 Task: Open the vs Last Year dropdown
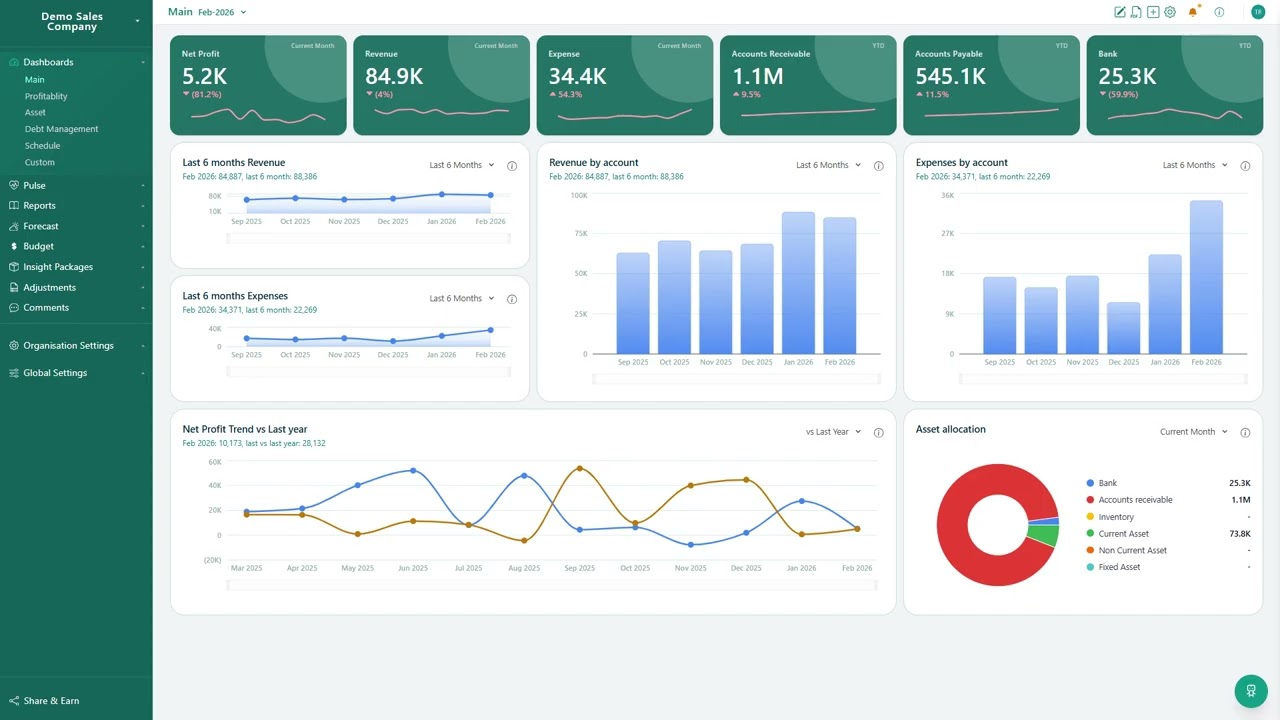833,432
